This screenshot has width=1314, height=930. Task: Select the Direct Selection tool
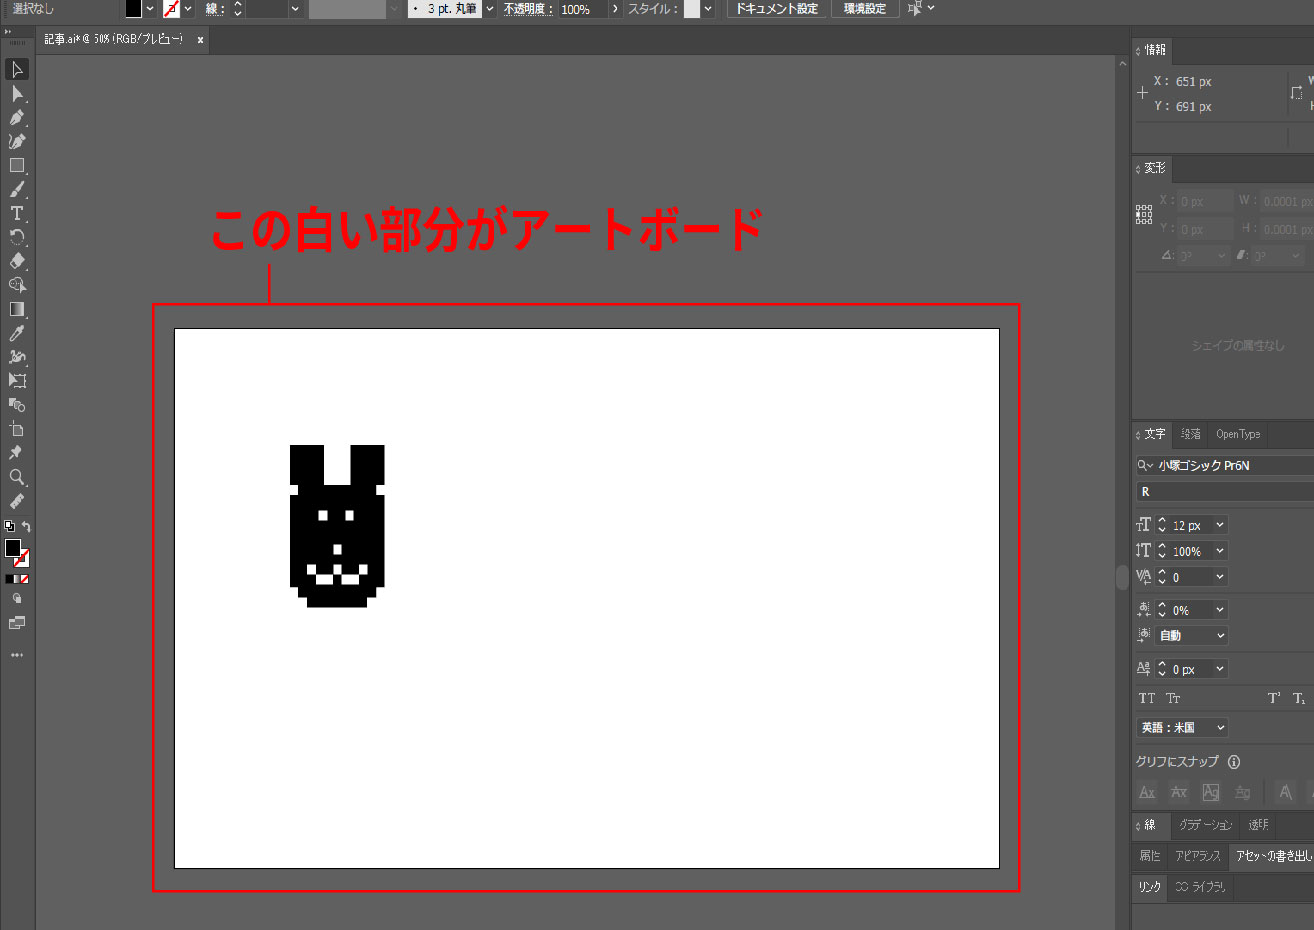(17, 94)
